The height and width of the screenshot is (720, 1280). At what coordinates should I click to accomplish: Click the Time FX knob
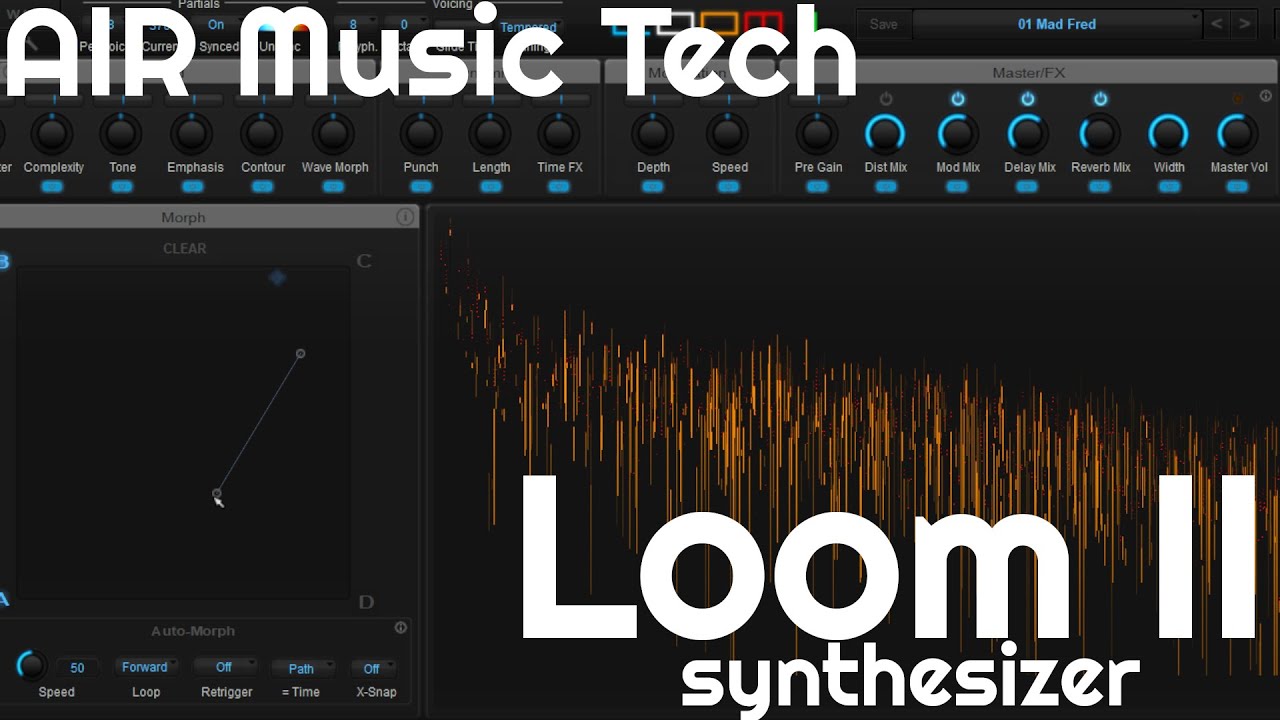click(x=559, y=133)
